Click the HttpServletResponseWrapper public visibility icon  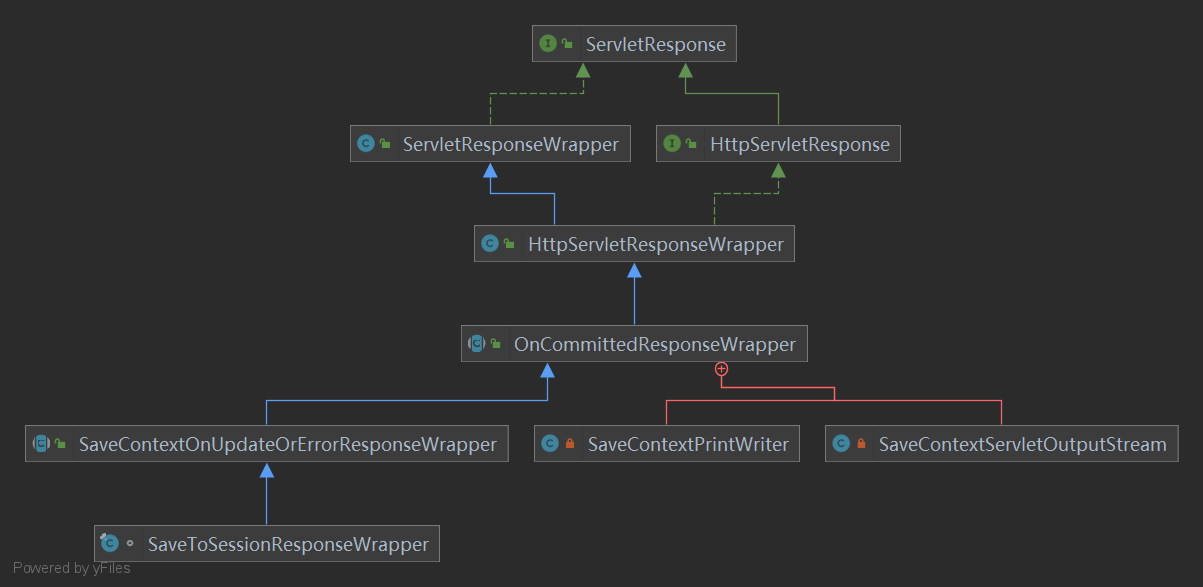point(509,244)
